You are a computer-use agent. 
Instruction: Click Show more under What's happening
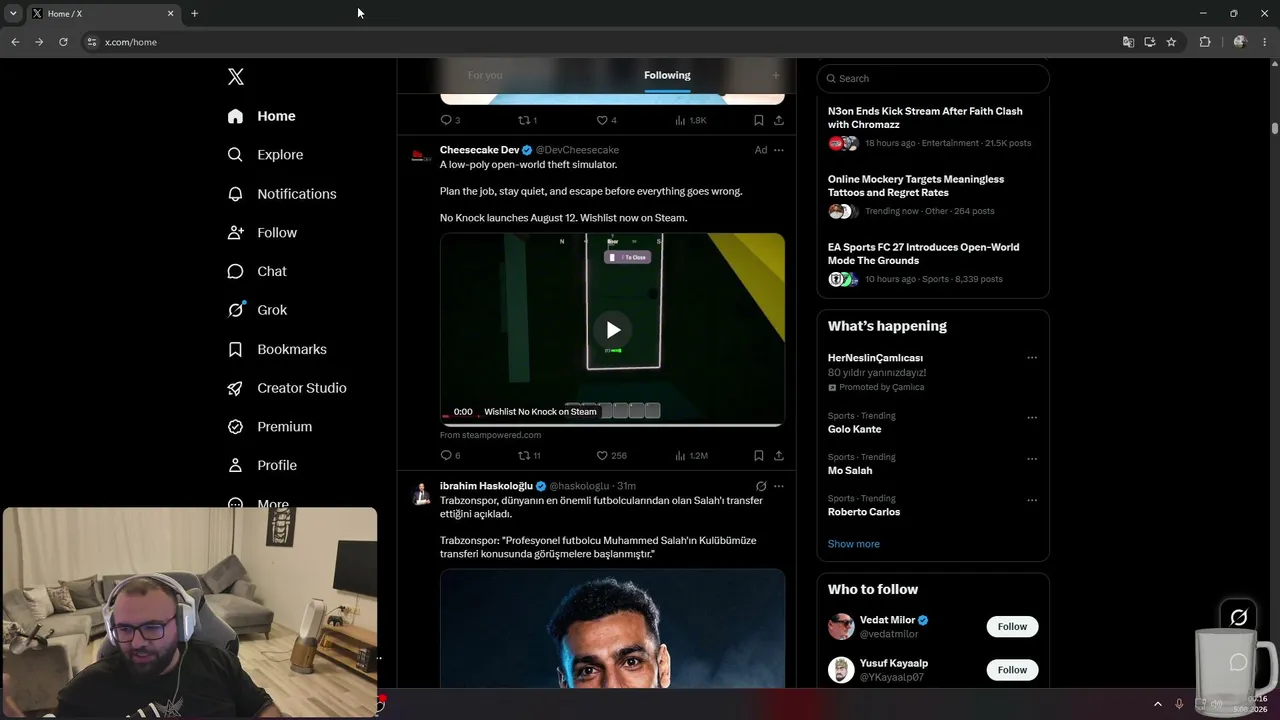(x=854, y=544)
